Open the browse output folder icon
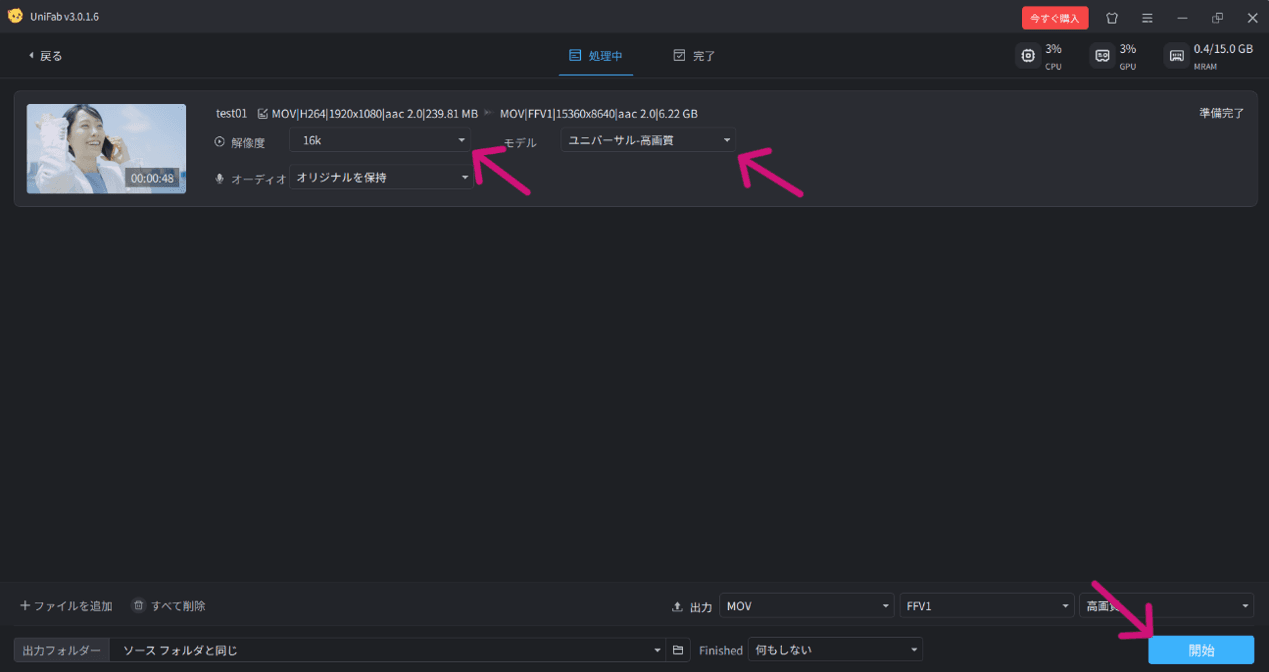1269x672 pixels. (x=678, y=650)
